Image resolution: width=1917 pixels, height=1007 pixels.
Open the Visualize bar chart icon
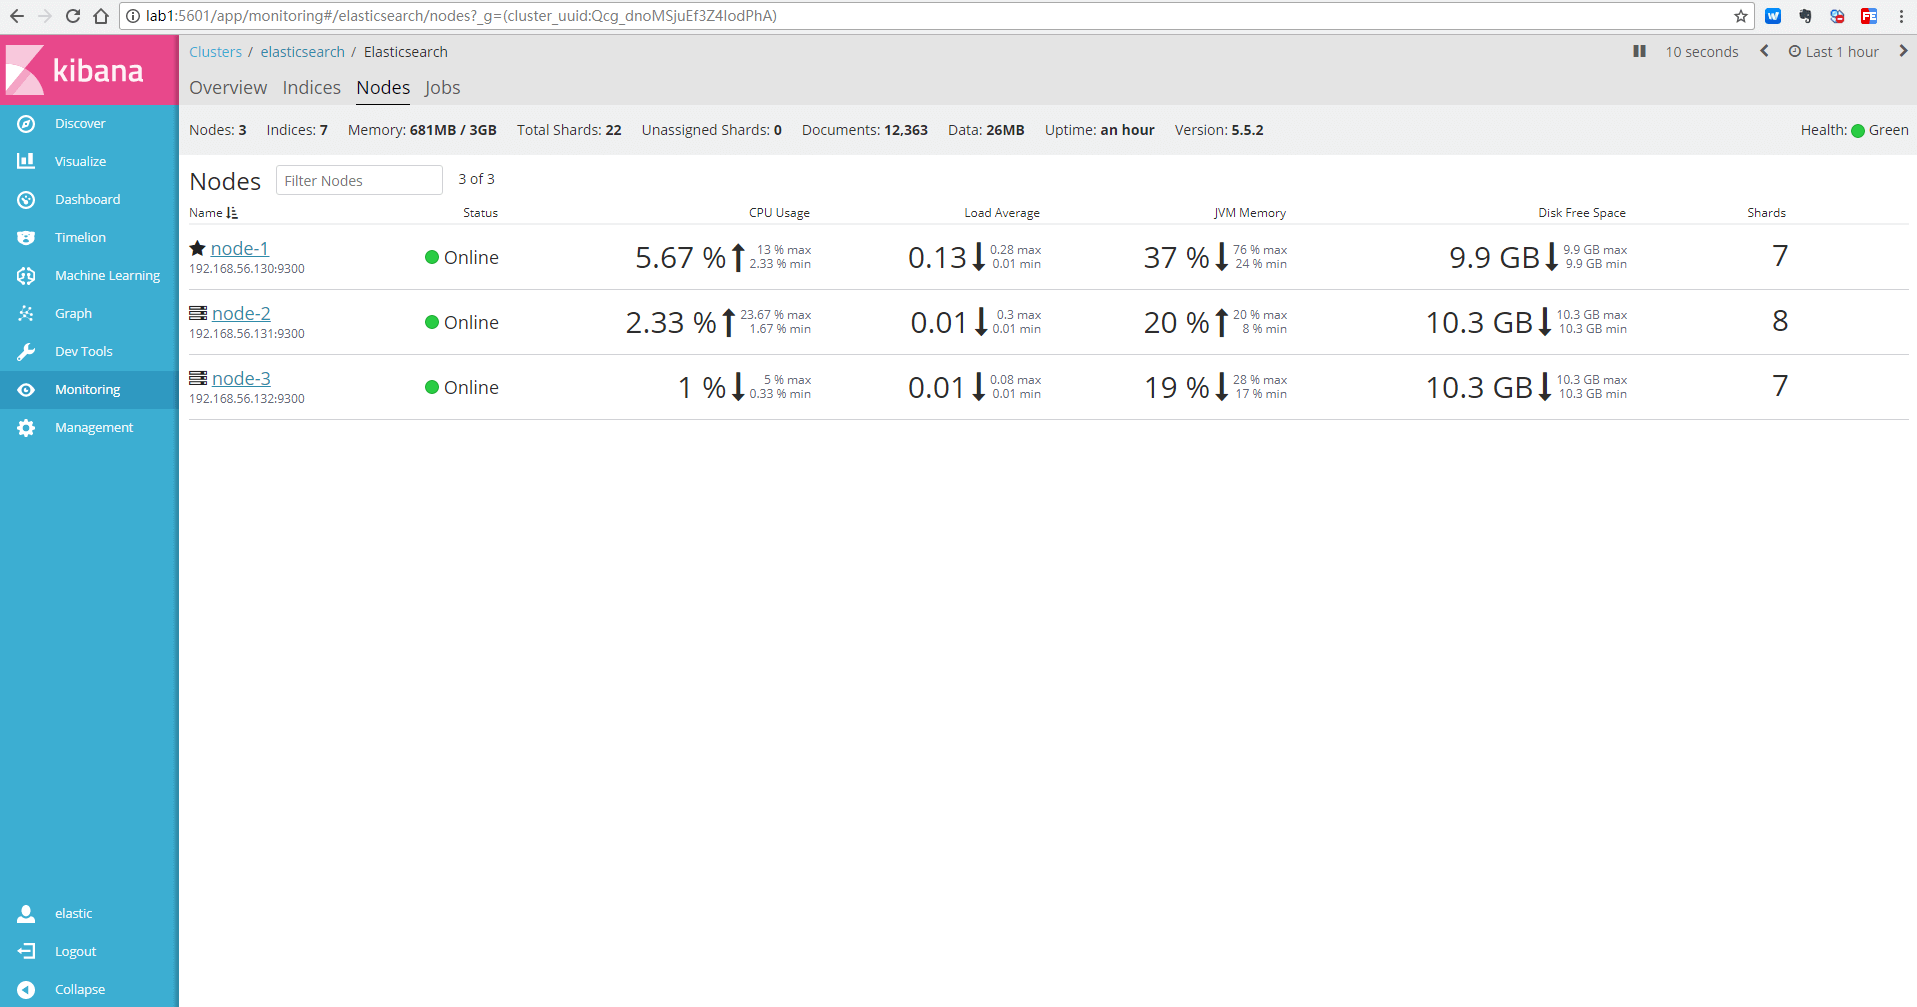pos(26,161)
